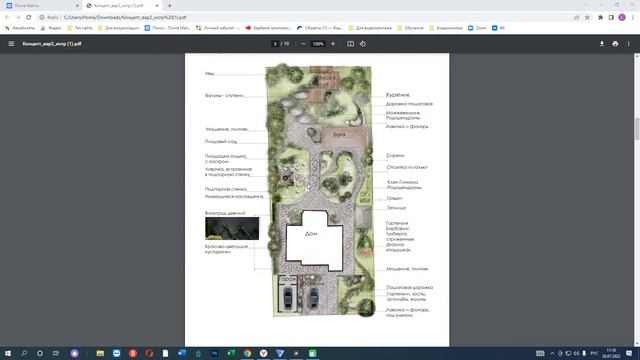Zoom out of the PDF document
Image resolution: width=640 pixels, height=360 pixels.
pos(303,44)
